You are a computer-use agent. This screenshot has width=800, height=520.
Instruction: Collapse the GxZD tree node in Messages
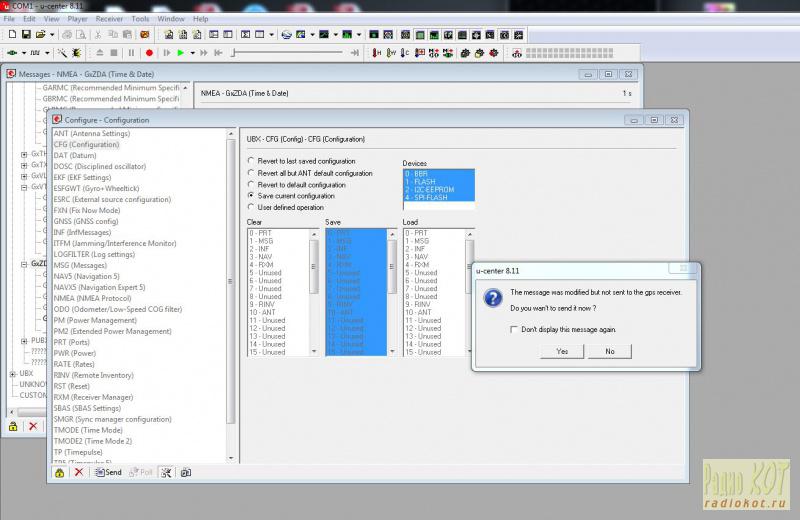[24, 264]
